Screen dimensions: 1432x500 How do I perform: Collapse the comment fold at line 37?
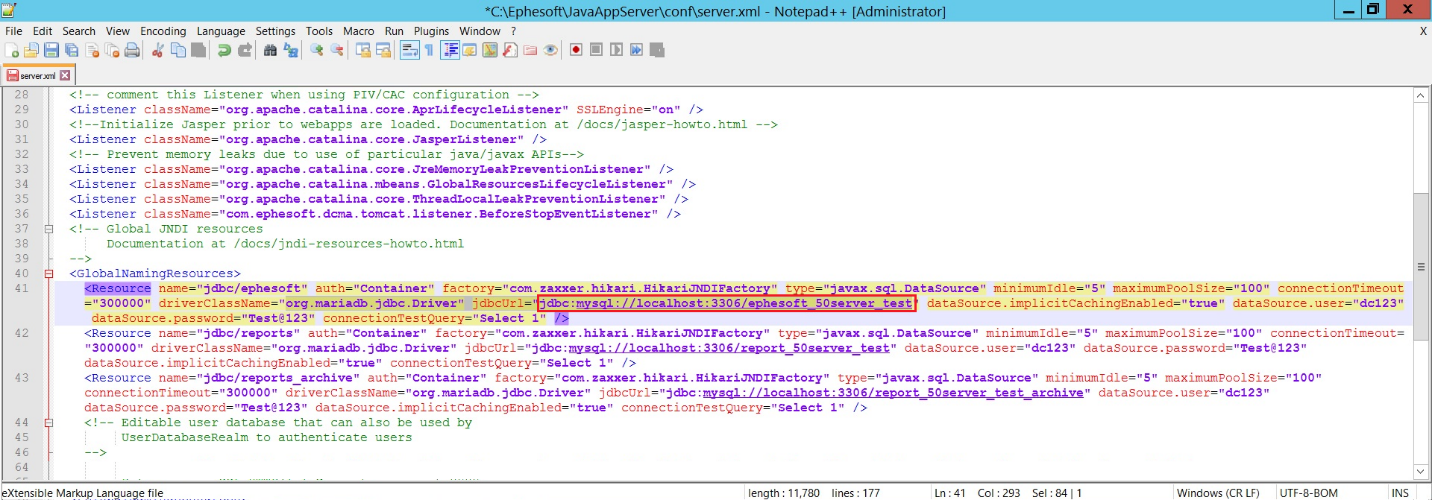[x=48, y=229]
